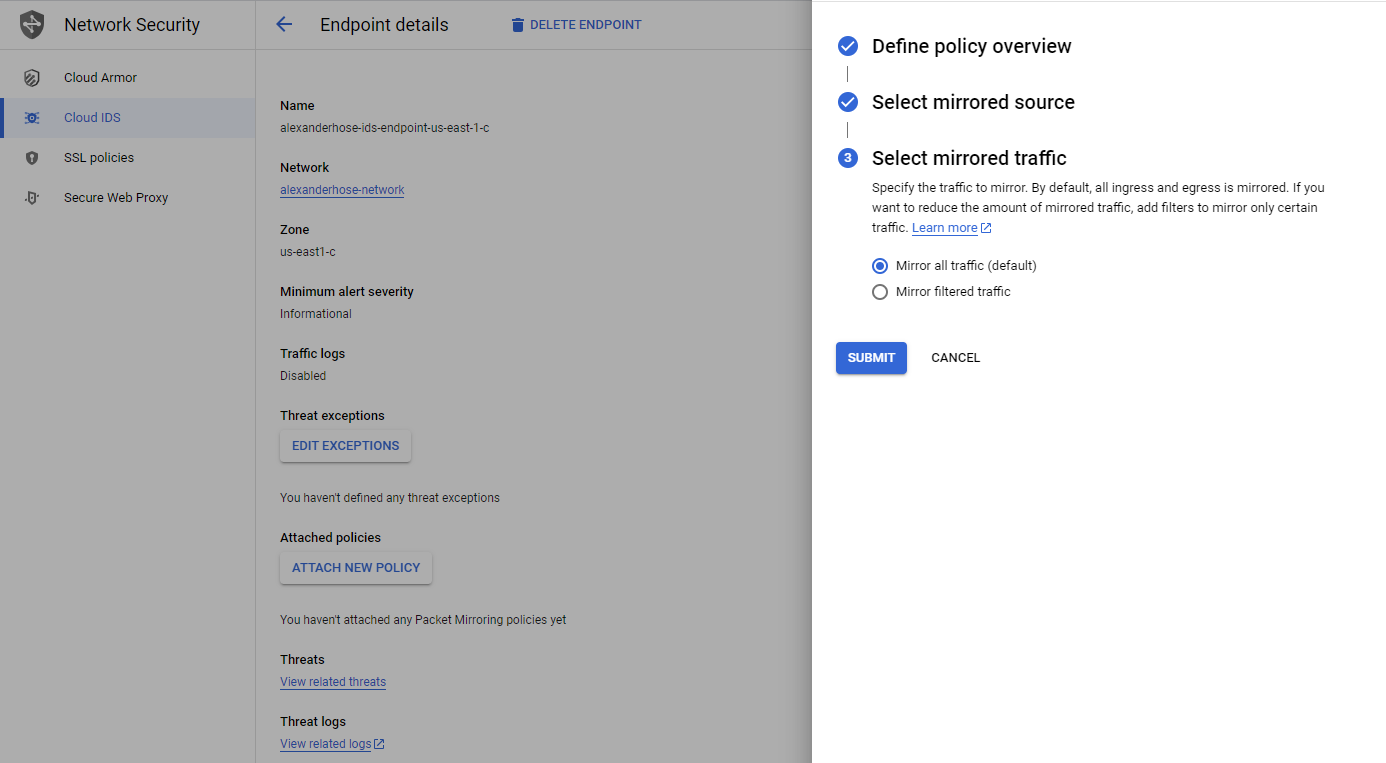The width and height of the screenshot is (1386, 763).
Task: Submit the packet mirroring policy
Action: click(871, 358)
